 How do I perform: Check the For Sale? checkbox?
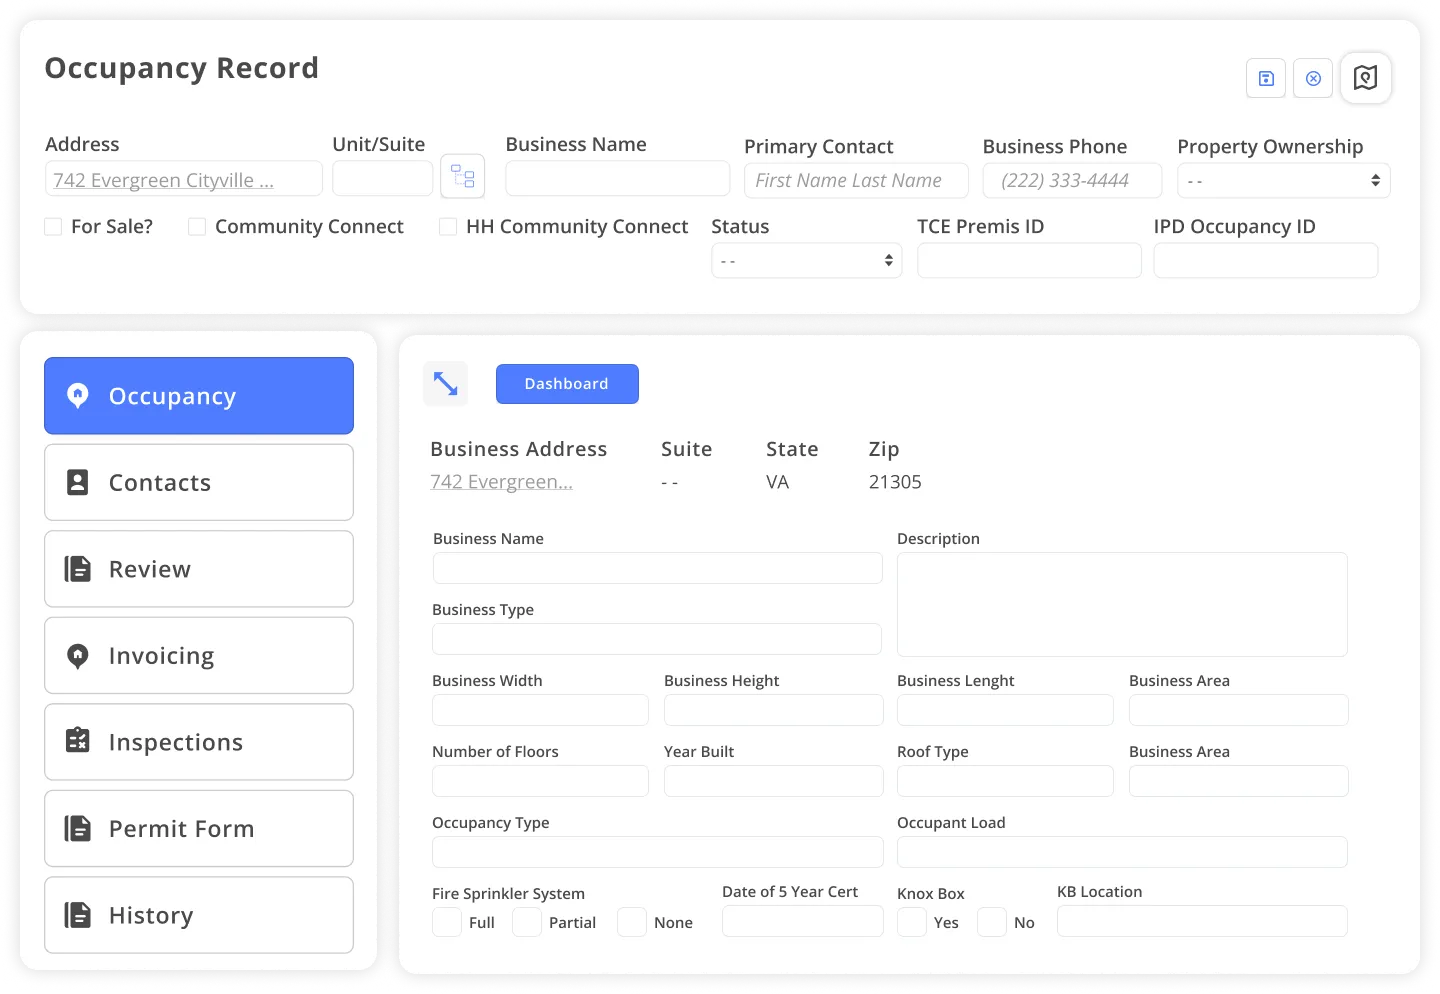(53, 226)
